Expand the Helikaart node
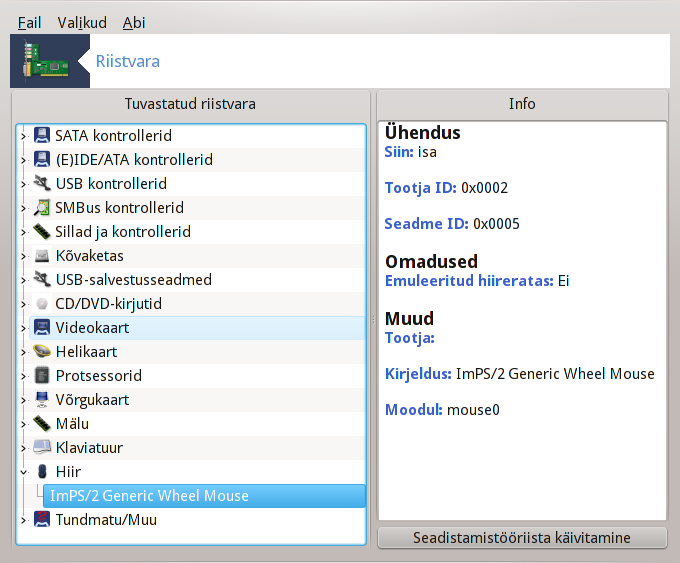Image resolution: width=680 pixels, height=563 pixels. [23, 352]
